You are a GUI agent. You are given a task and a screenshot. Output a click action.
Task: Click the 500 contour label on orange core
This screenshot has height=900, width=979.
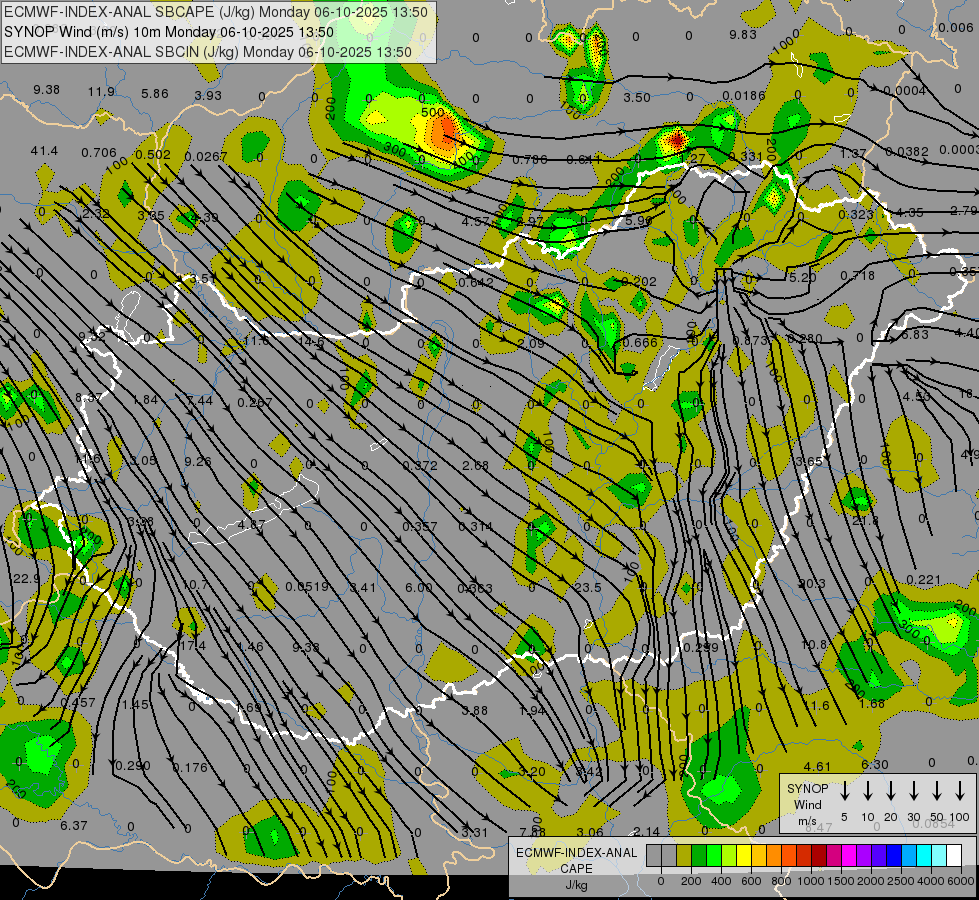(432, 113)
